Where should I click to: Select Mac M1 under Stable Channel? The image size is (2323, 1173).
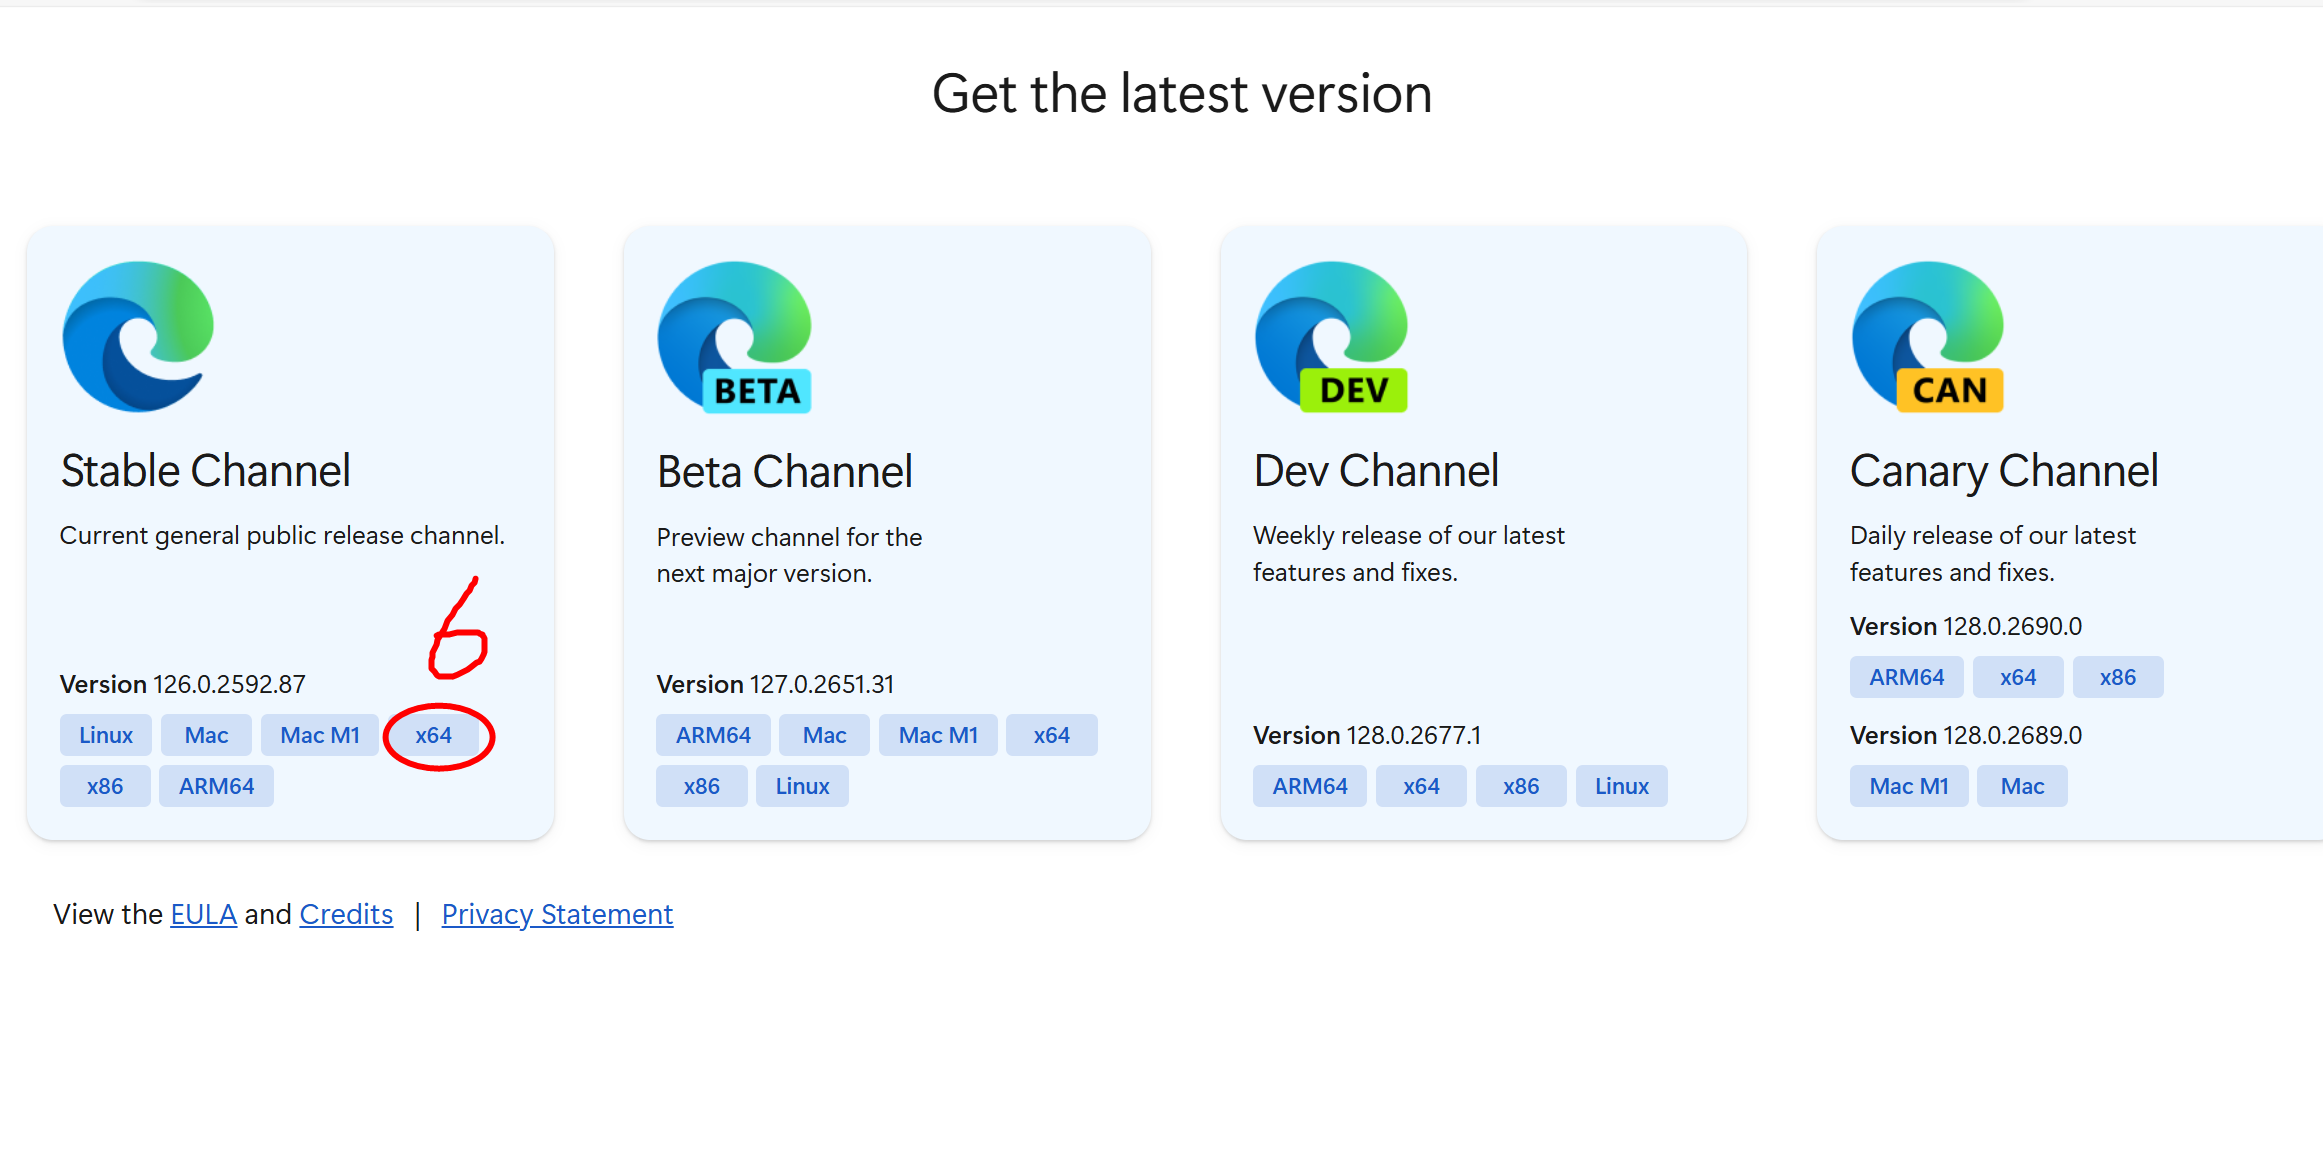pyautogui.click(x=319, y=735)
